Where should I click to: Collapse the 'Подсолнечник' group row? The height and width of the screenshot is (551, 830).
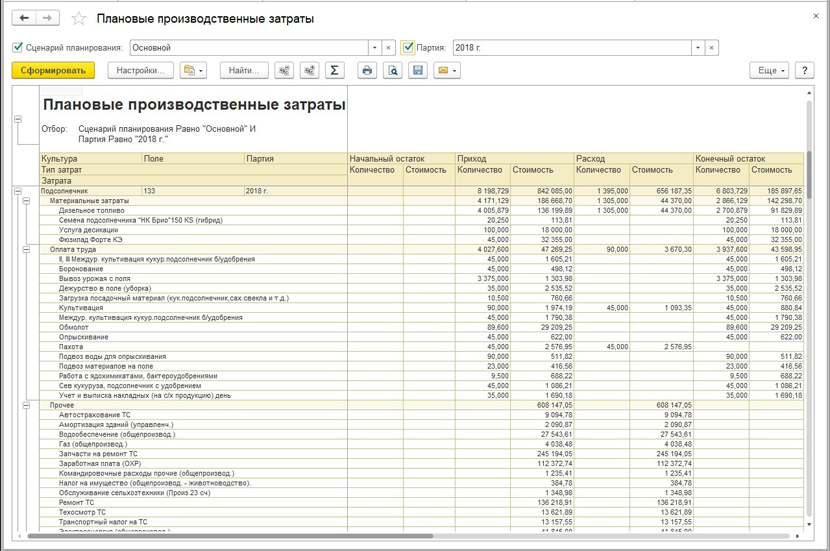pos(18,190)
